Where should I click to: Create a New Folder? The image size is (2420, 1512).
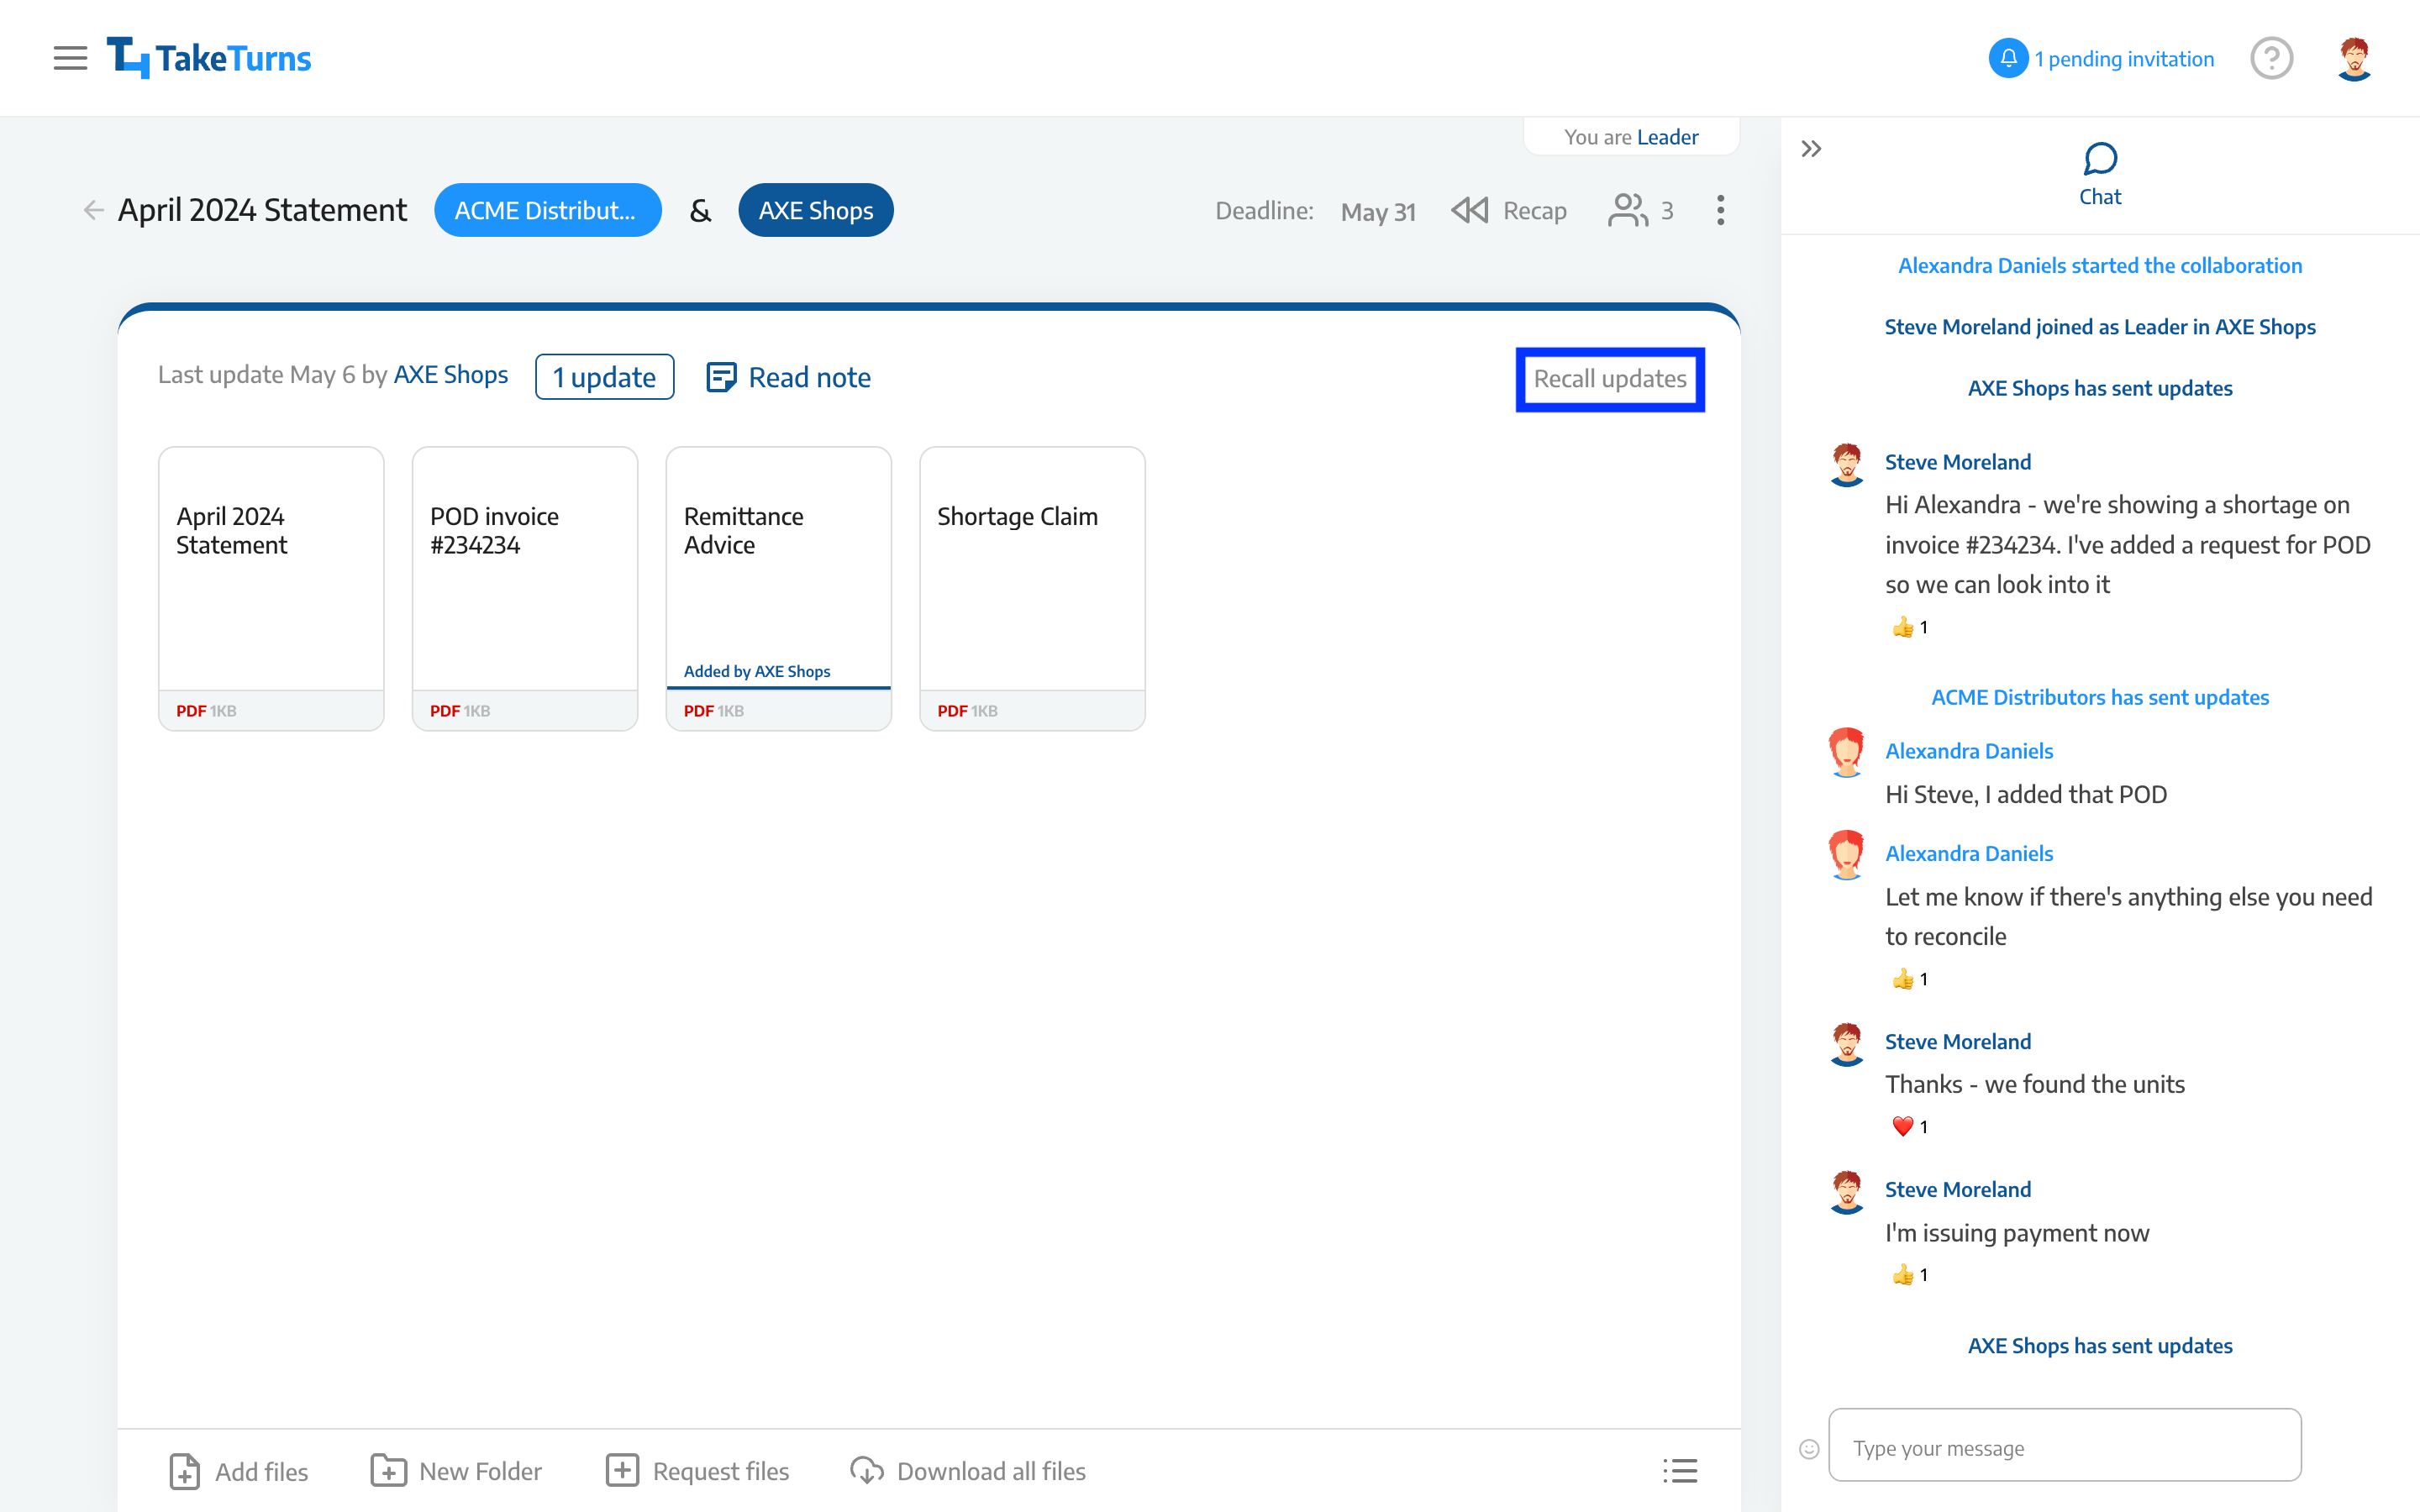(x=456, y=1471)
